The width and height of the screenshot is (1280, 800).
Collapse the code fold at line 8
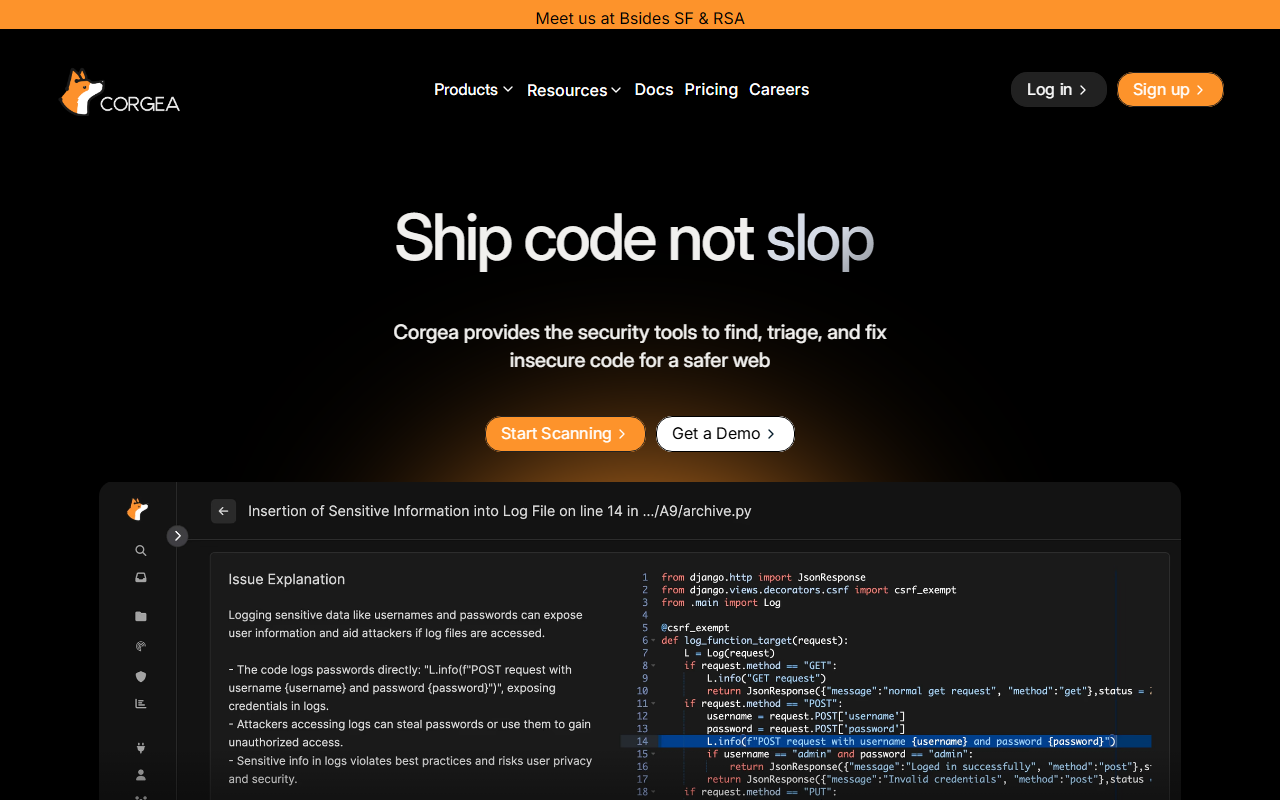point(653,666)
